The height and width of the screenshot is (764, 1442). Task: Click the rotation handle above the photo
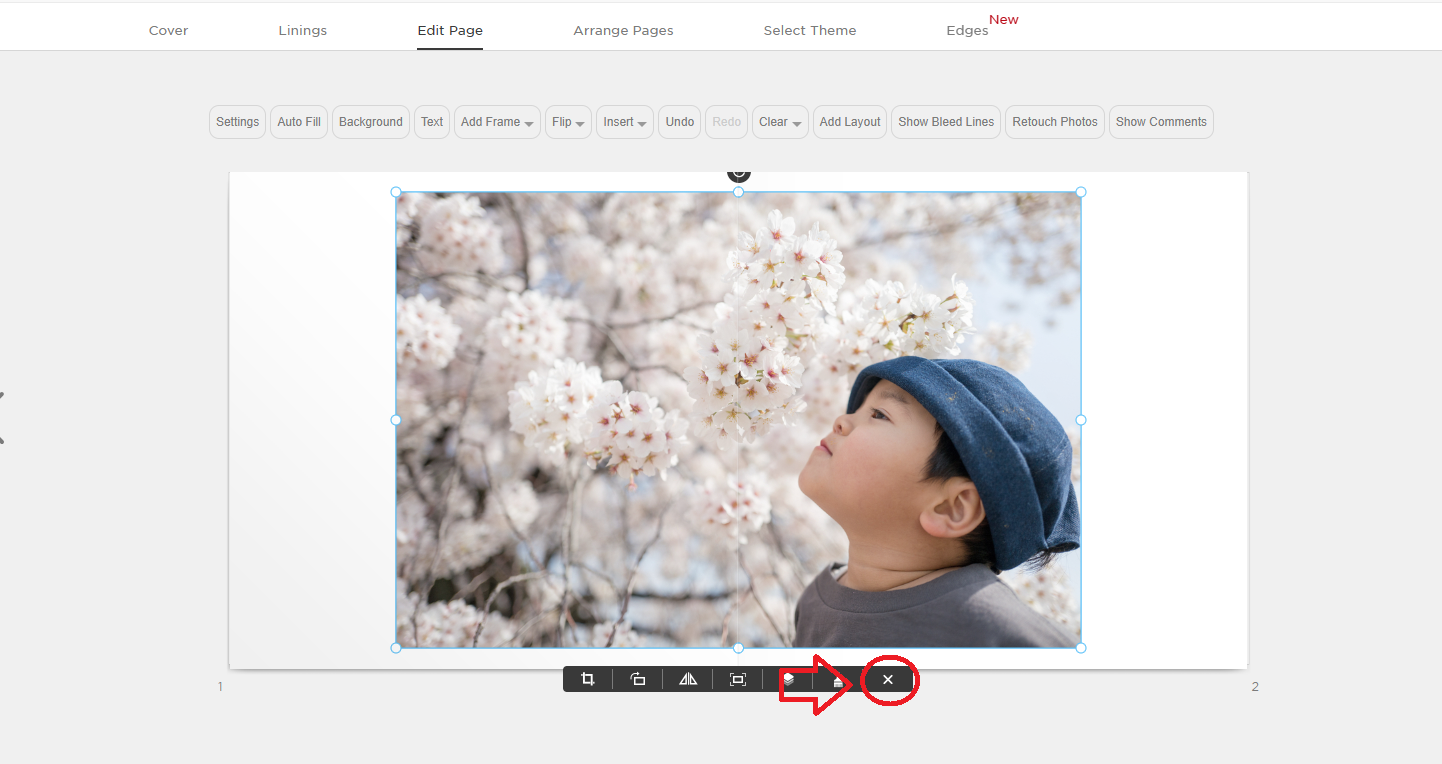(738, 174)
